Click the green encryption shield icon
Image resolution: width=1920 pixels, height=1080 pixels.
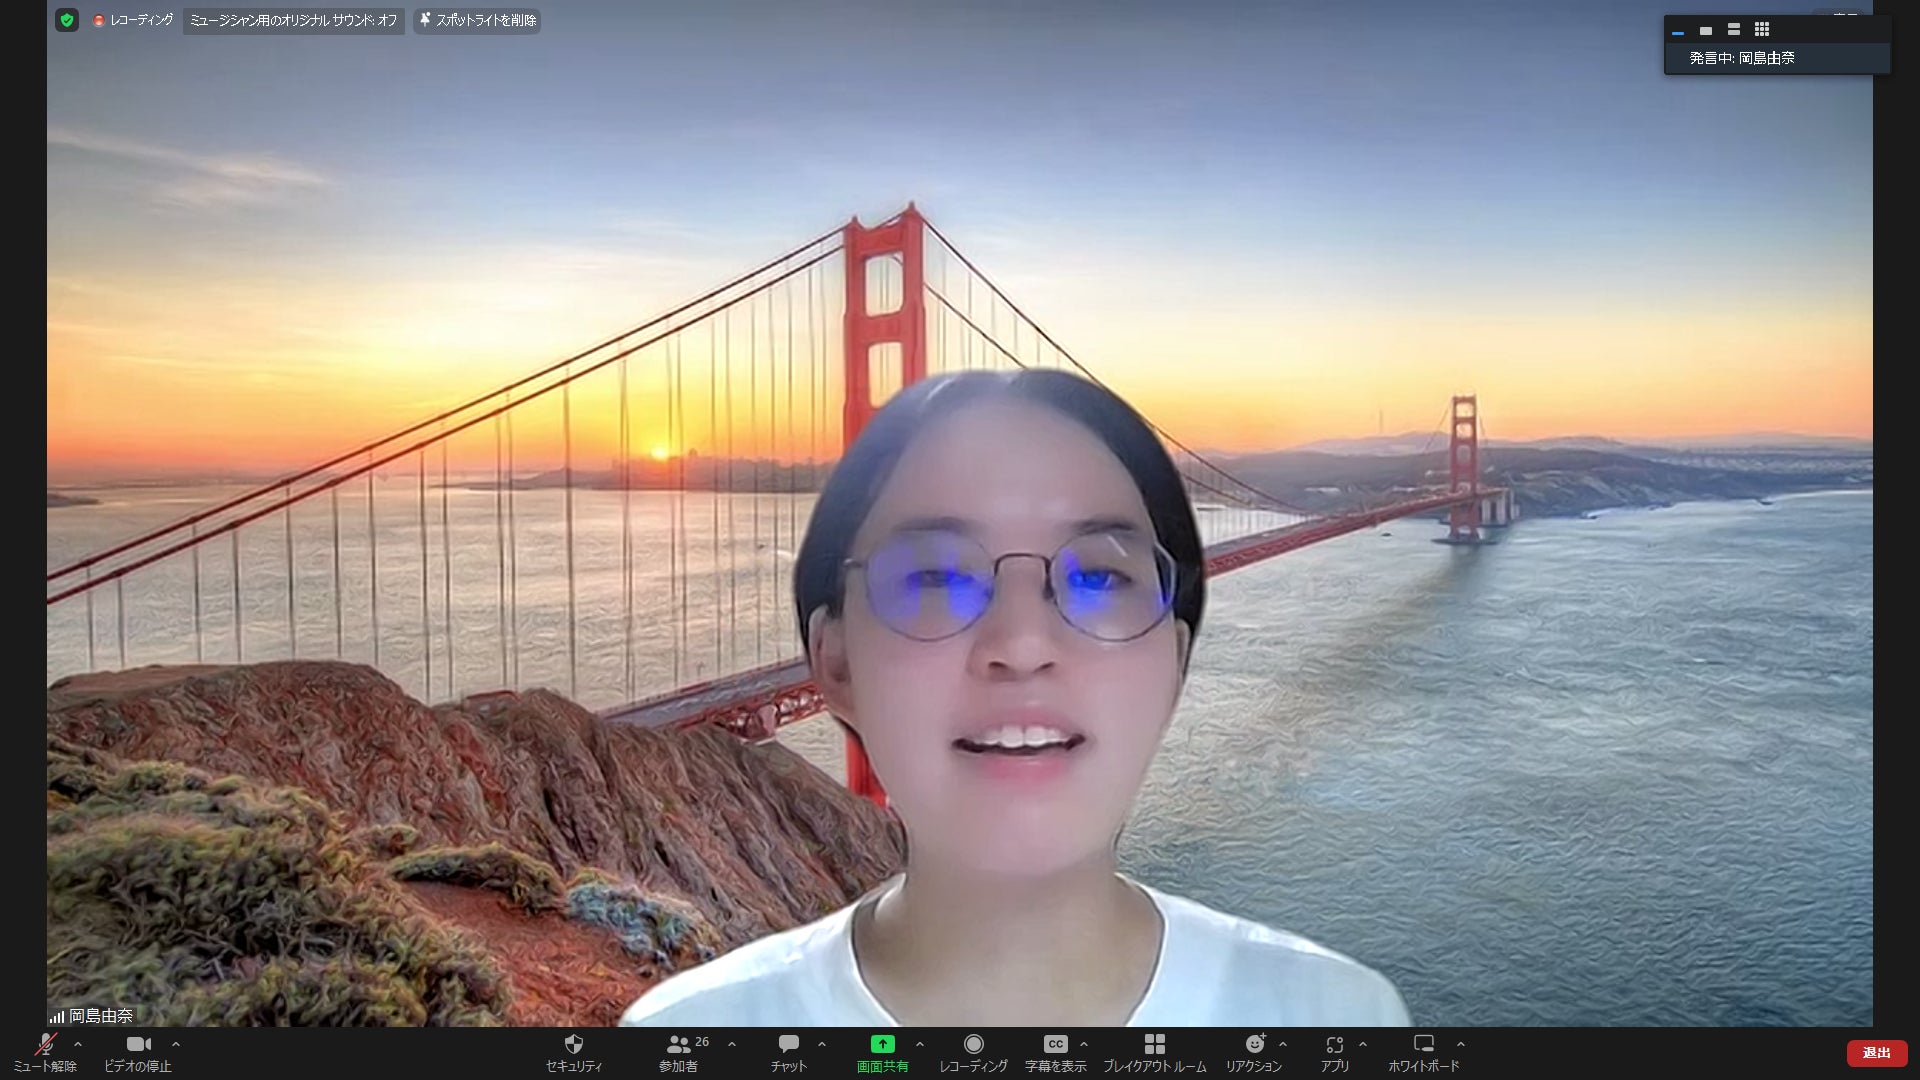67,20
